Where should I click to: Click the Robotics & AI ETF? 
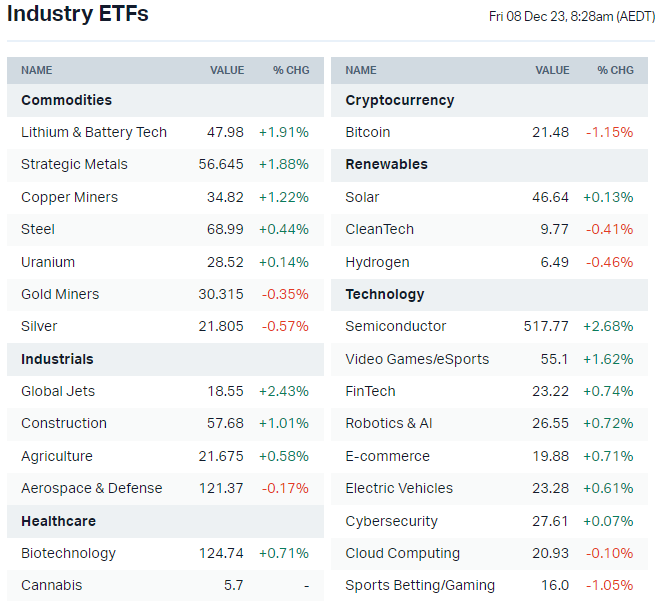coord(389,423)
